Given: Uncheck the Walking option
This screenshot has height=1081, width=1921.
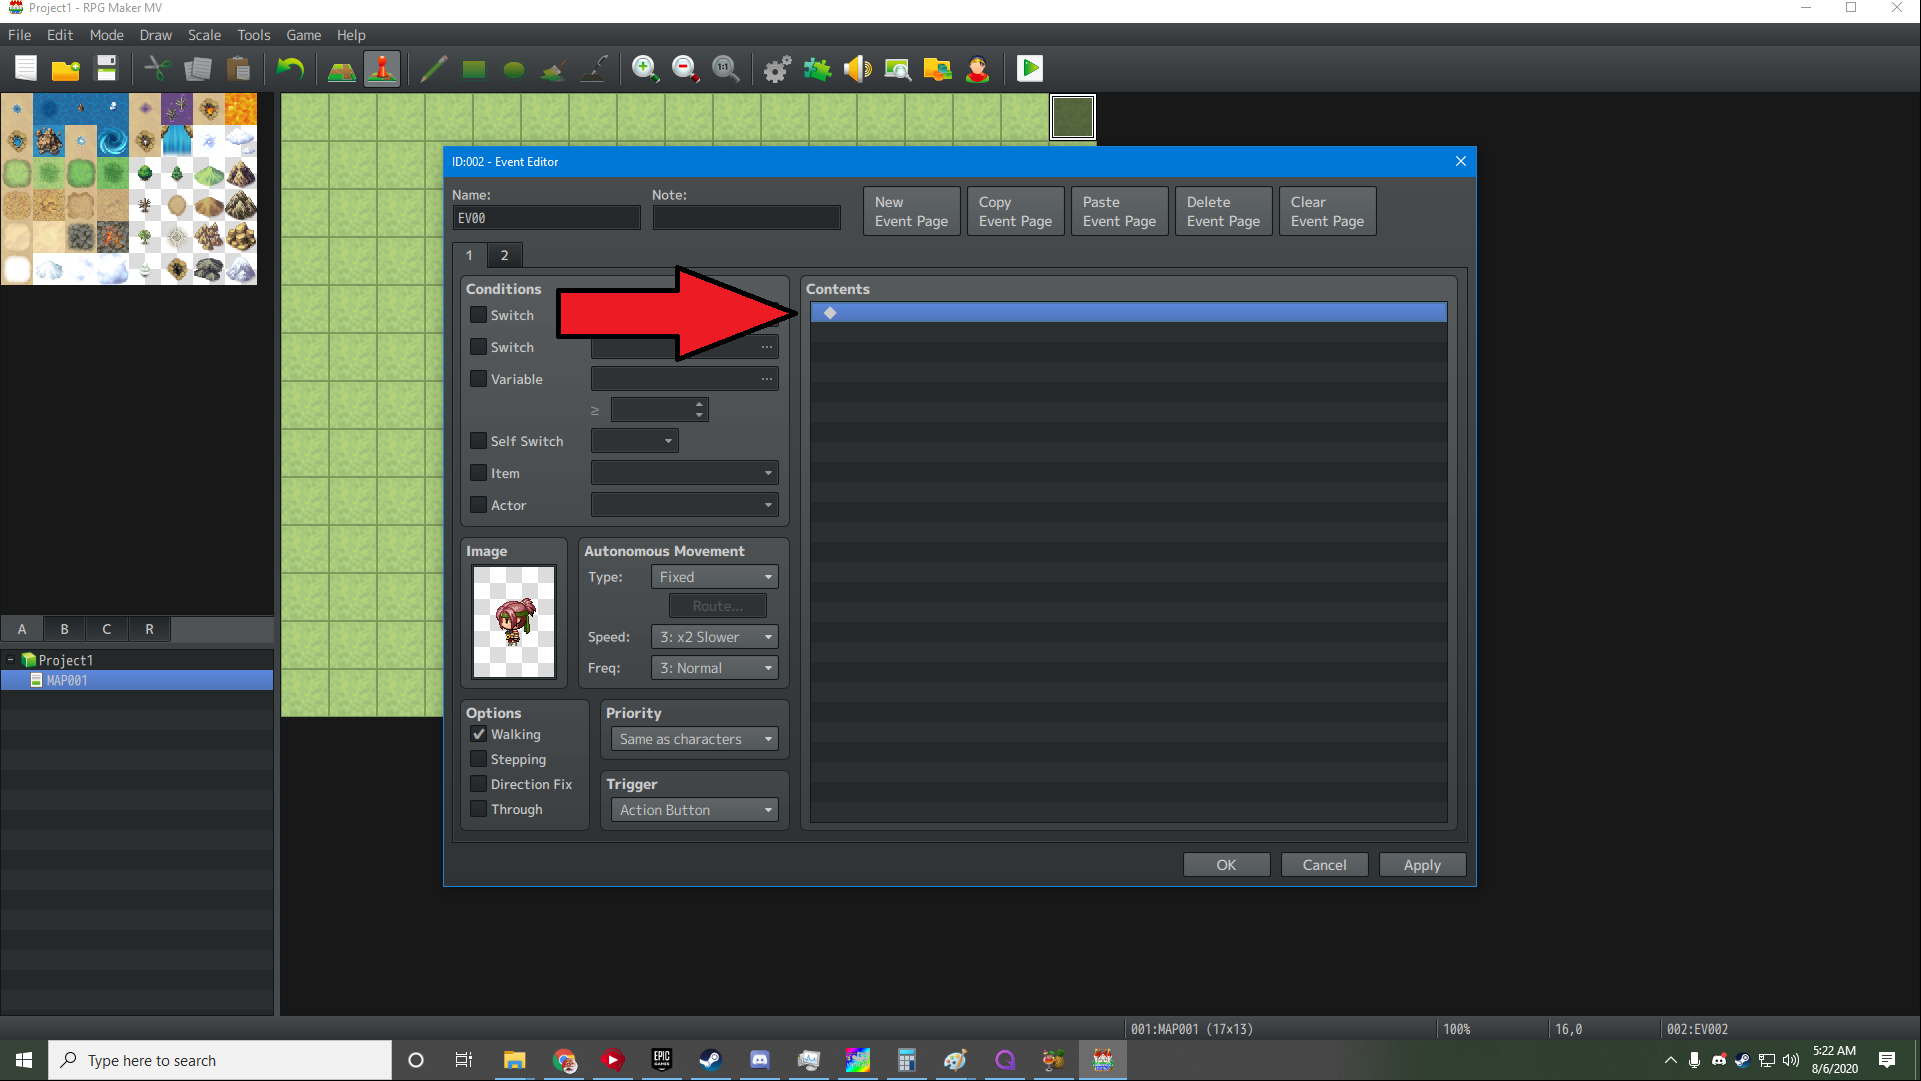Looking at the screenshot, I should click(479, 734).
